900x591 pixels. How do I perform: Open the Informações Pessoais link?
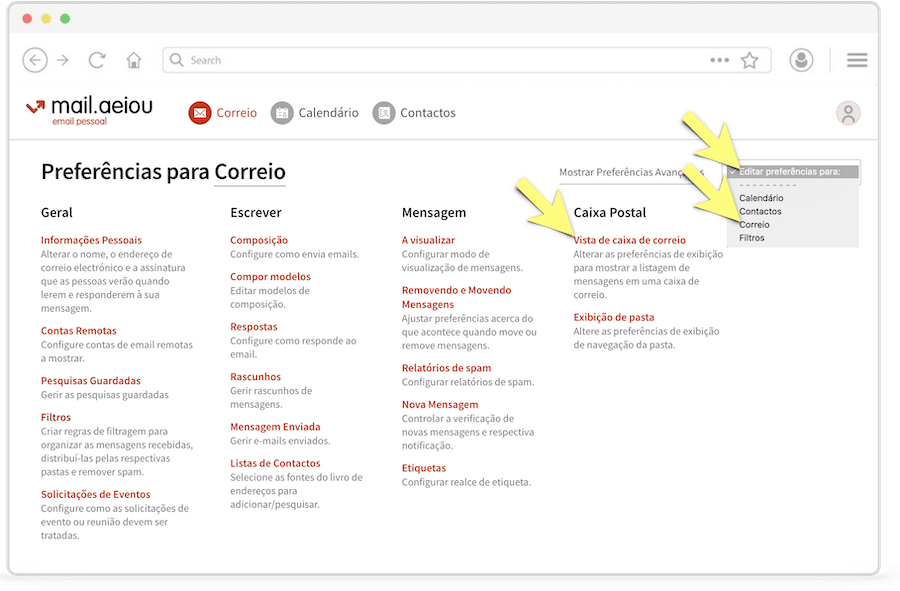tap(91, 240)
